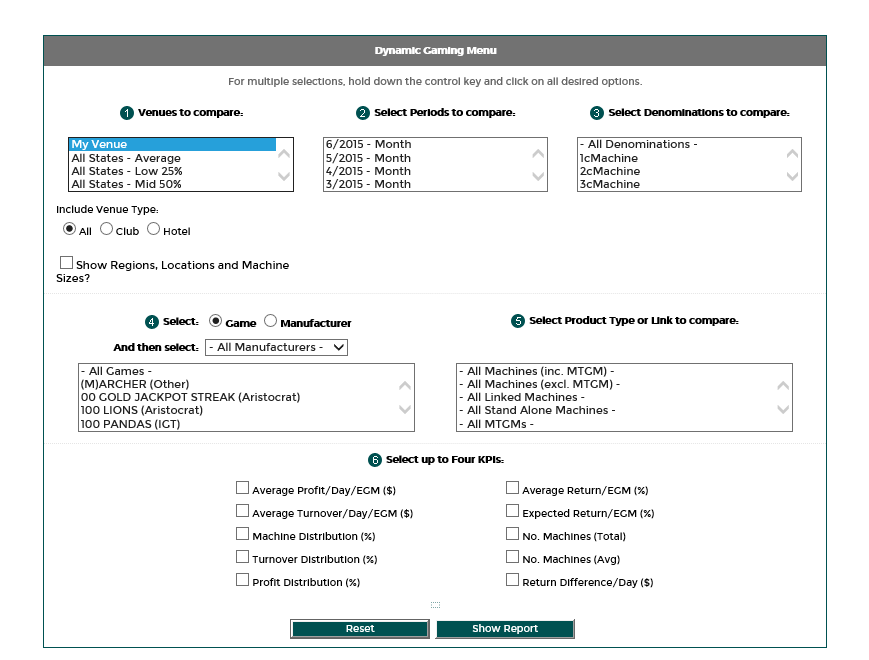Select '- All MTGMs -' option
869x660 pixels.
616,424
